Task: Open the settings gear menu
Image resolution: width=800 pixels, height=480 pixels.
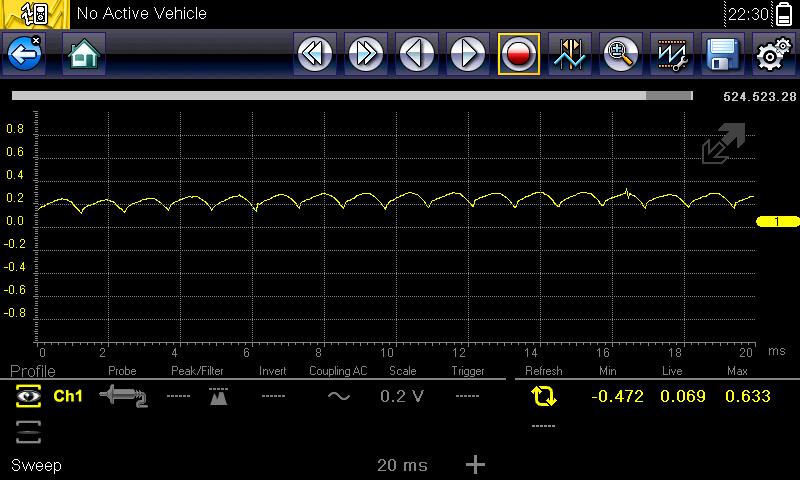Action: pos(772,54)
